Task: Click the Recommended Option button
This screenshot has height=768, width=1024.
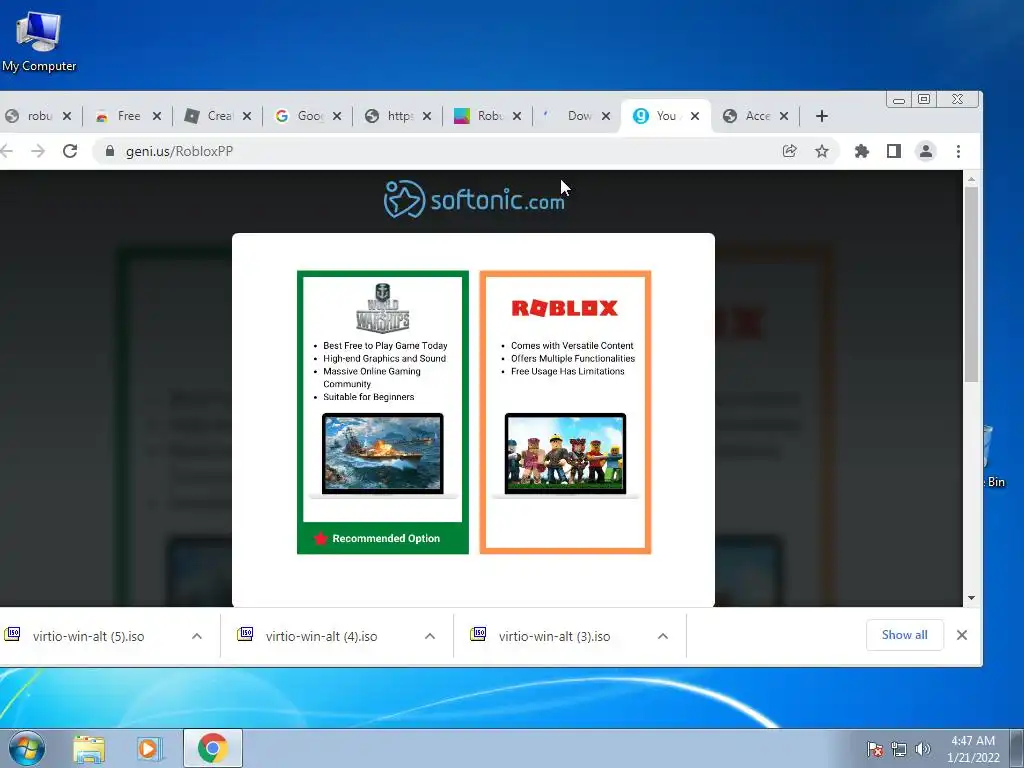Action: coord(383,538)
